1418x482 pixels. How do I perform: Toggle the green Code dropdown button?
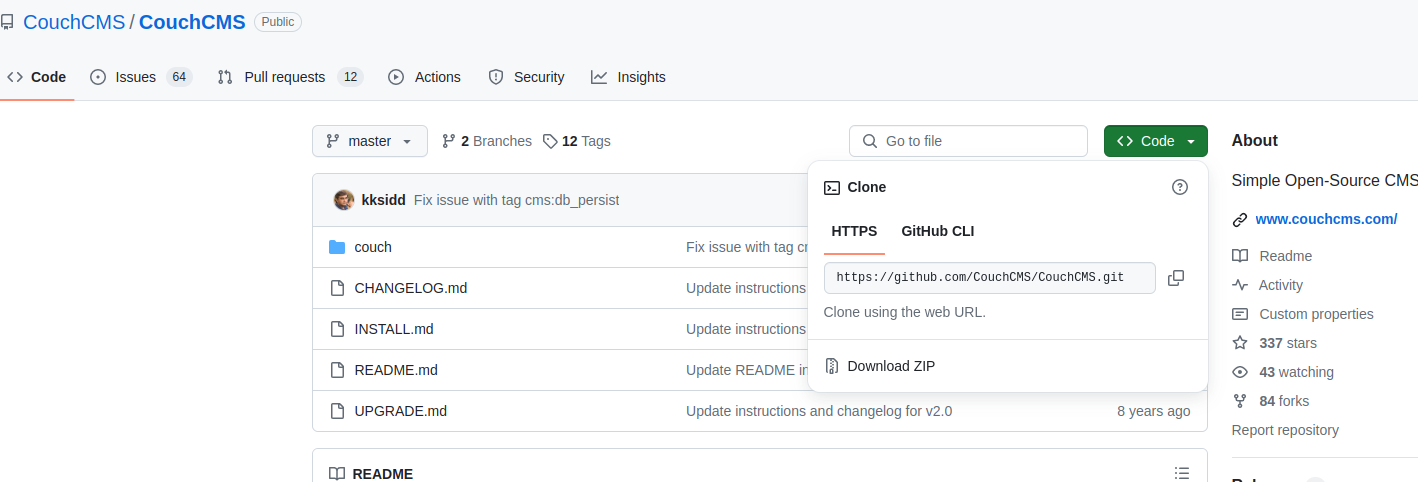coord(1156,141)
